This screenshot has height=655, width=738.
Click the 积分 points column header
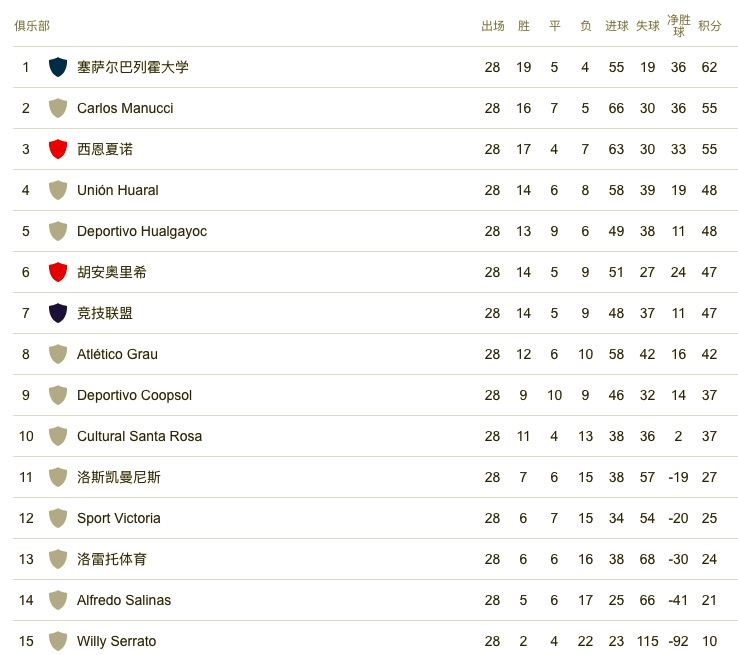pyautogui.click(x=709, y=26)
